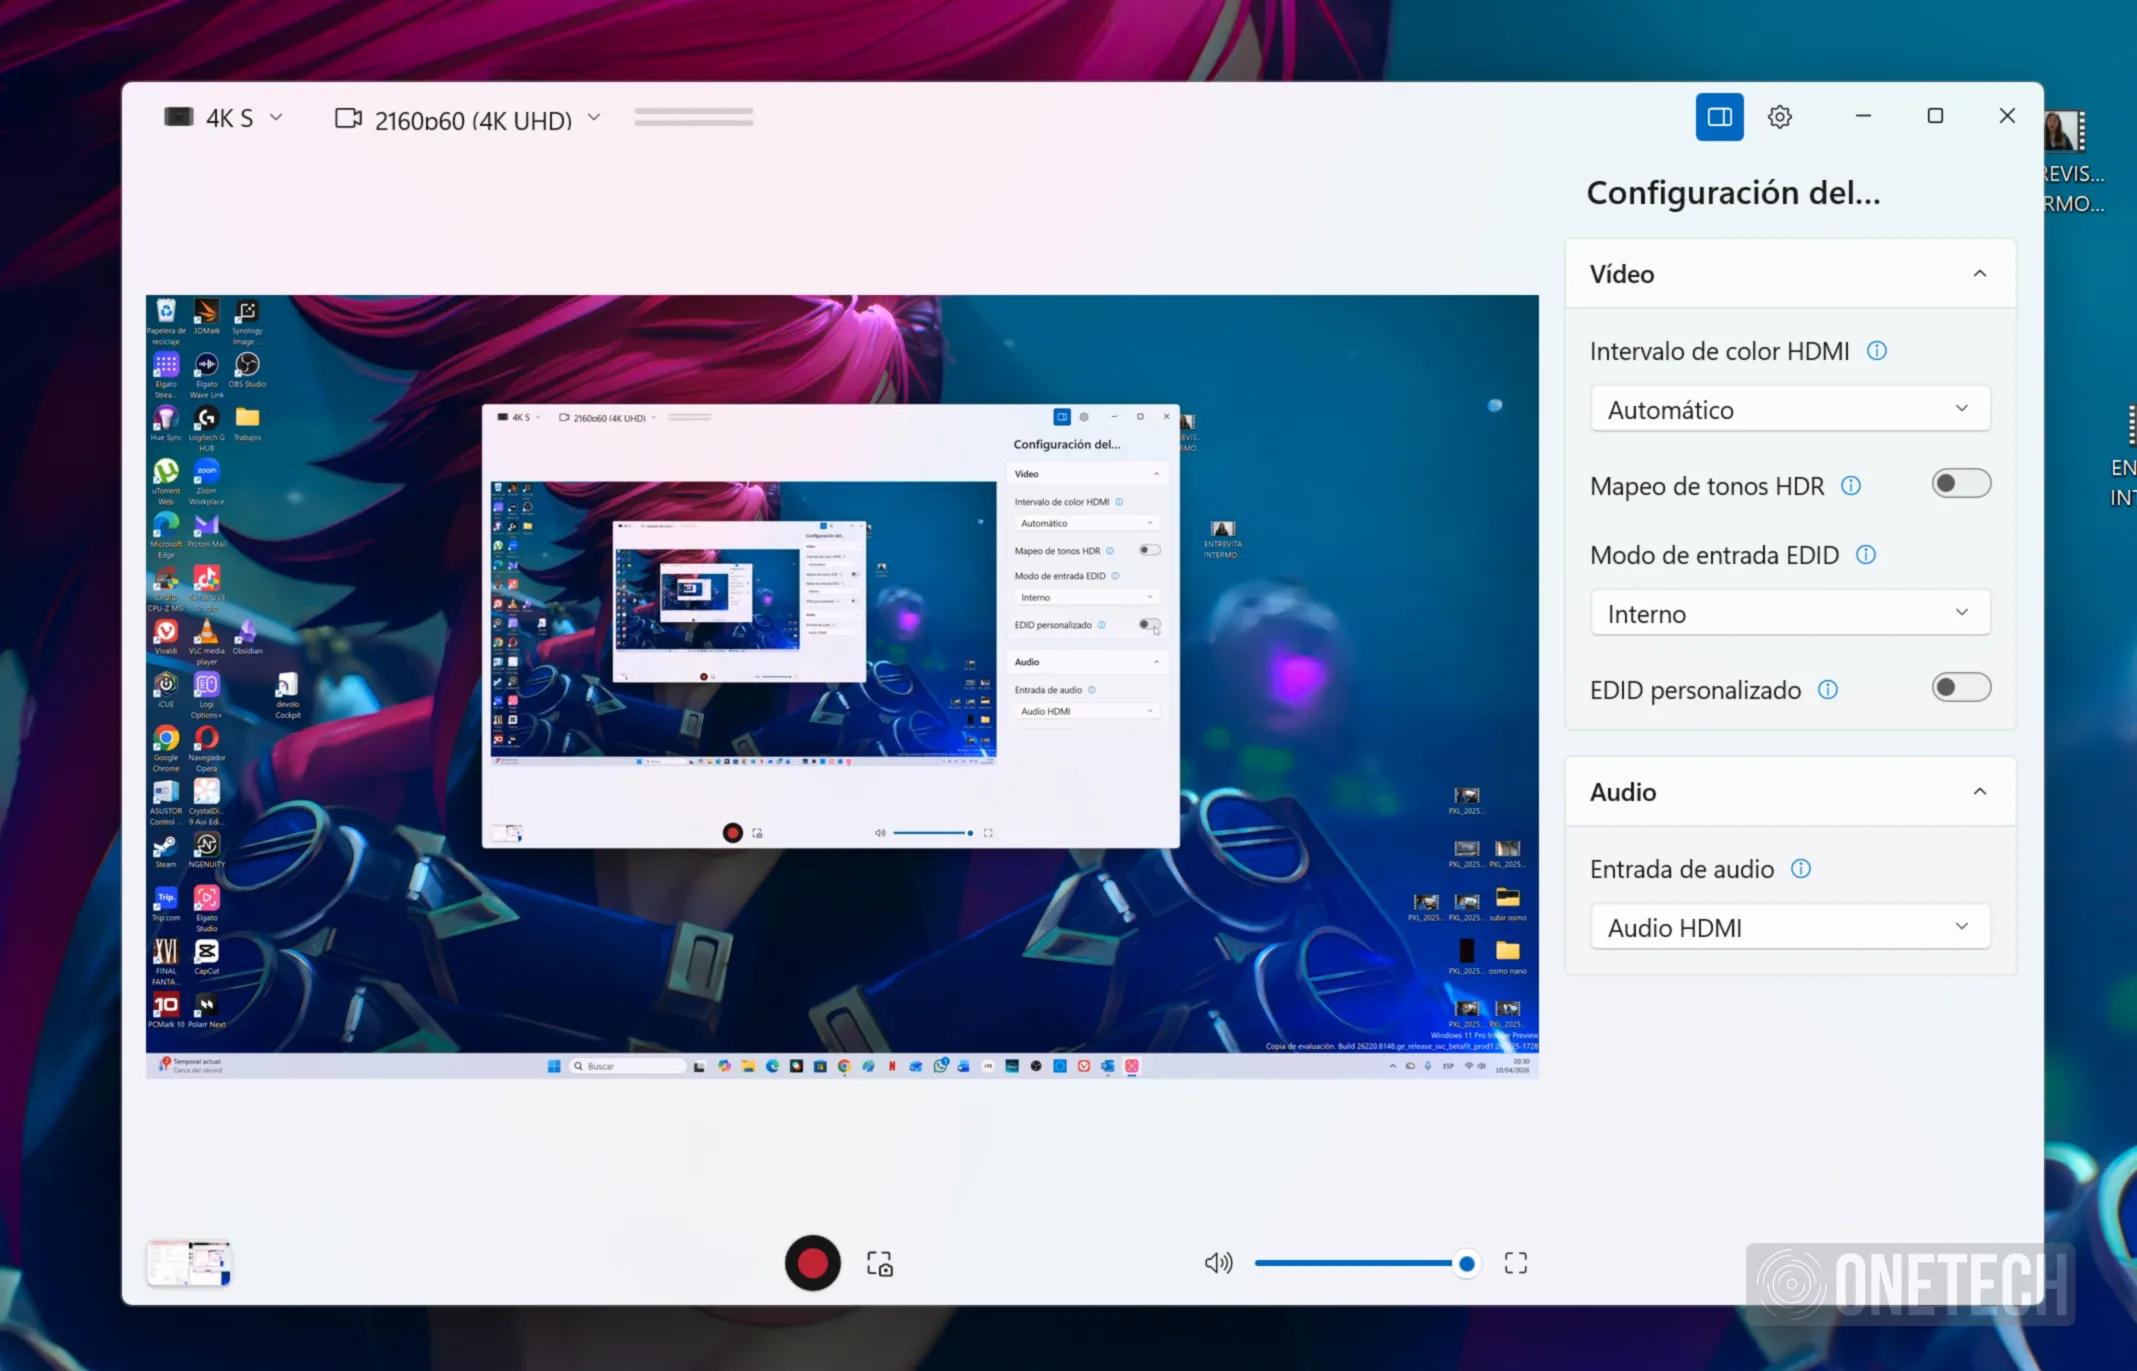Select Papelera de reciclaje in the preview desktop

pos(166,322)
